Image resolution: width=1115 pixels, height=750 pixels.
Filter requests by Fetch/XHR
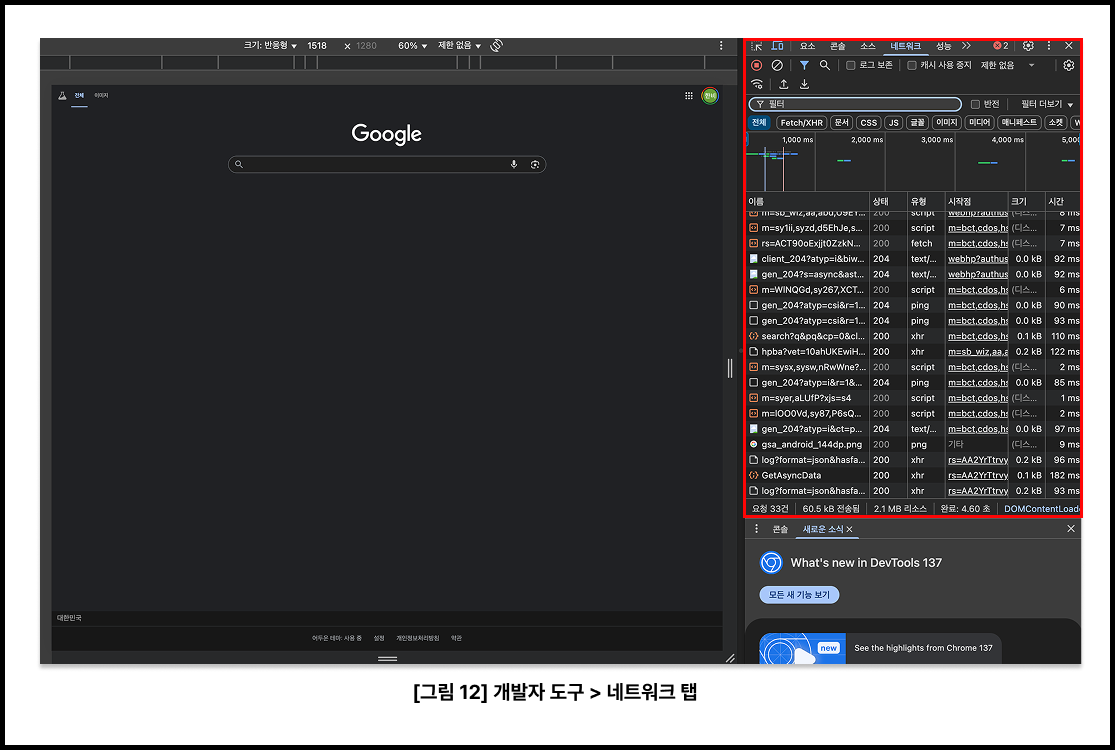[x=801, y=122]
